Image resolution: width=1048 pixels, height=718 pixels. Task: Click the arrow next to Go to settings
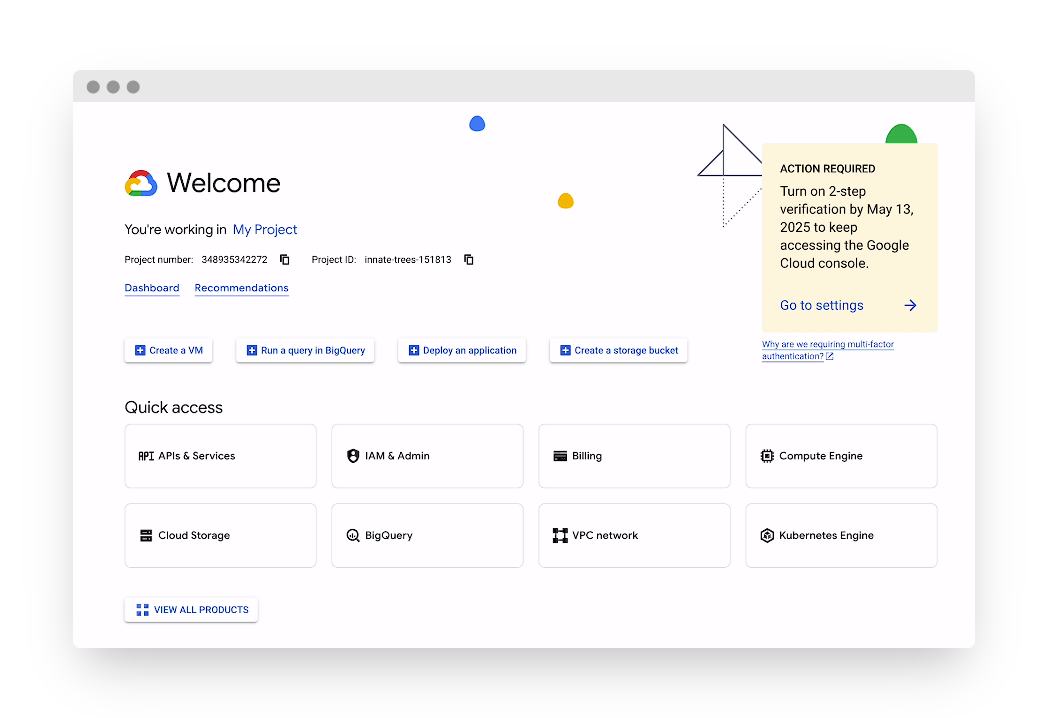point(910,306)
